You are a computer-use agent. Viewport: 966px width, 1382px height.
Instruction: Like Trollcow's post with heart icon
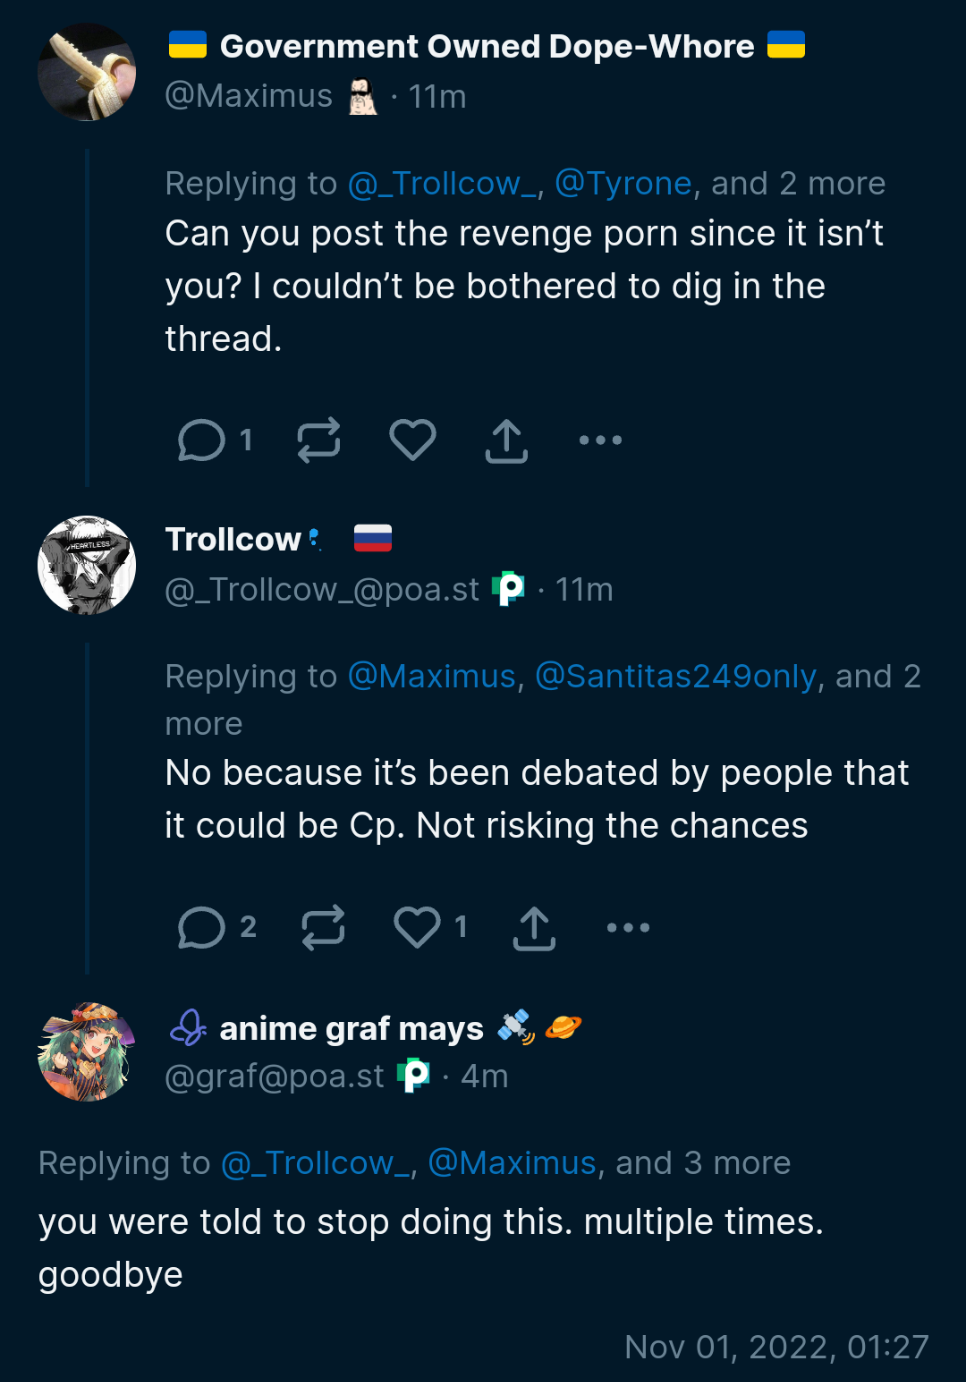[x=417, y=927]
